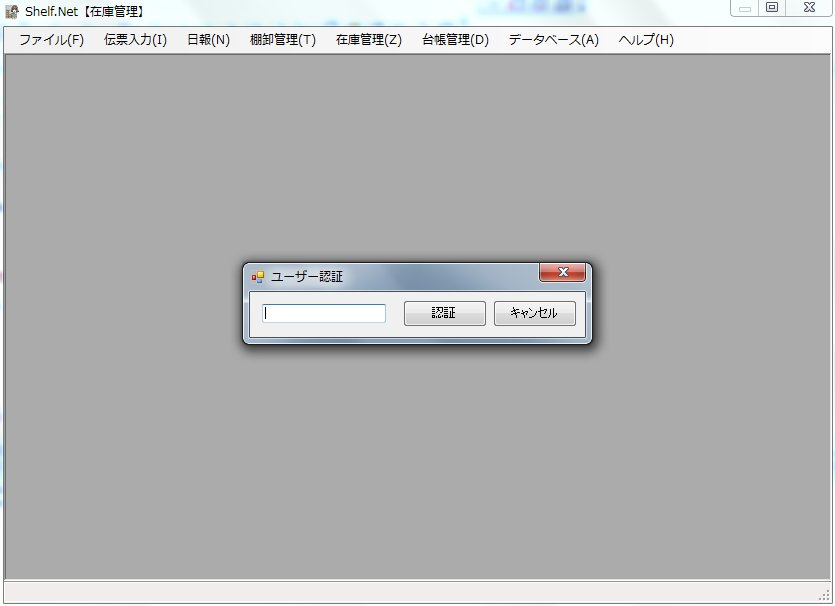Click the 認証 button

[x=445, y=313]
